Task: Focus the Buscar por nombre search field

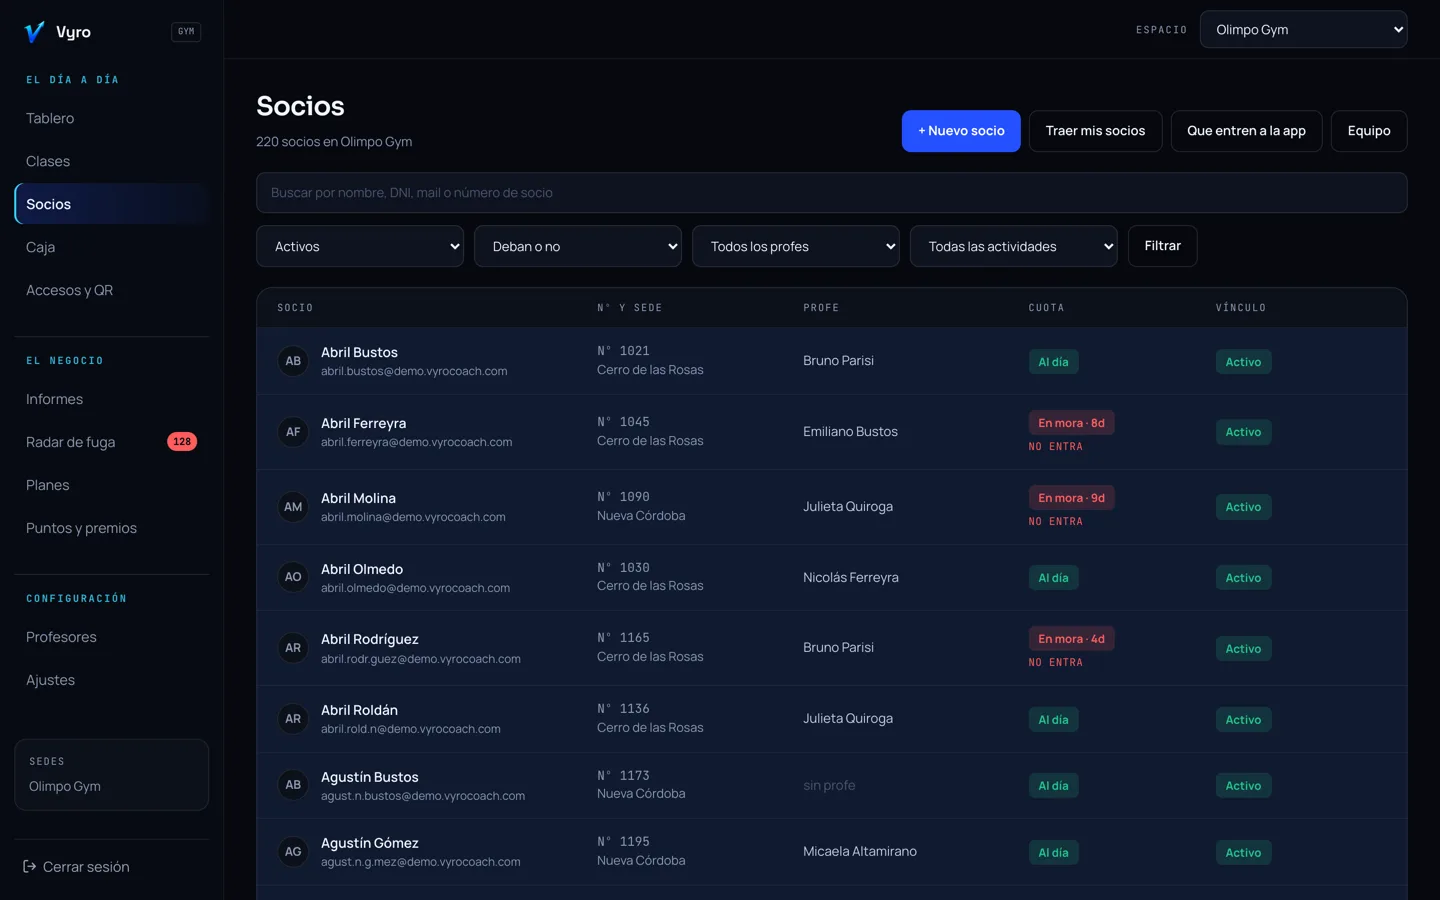Action: pos(832,193)
